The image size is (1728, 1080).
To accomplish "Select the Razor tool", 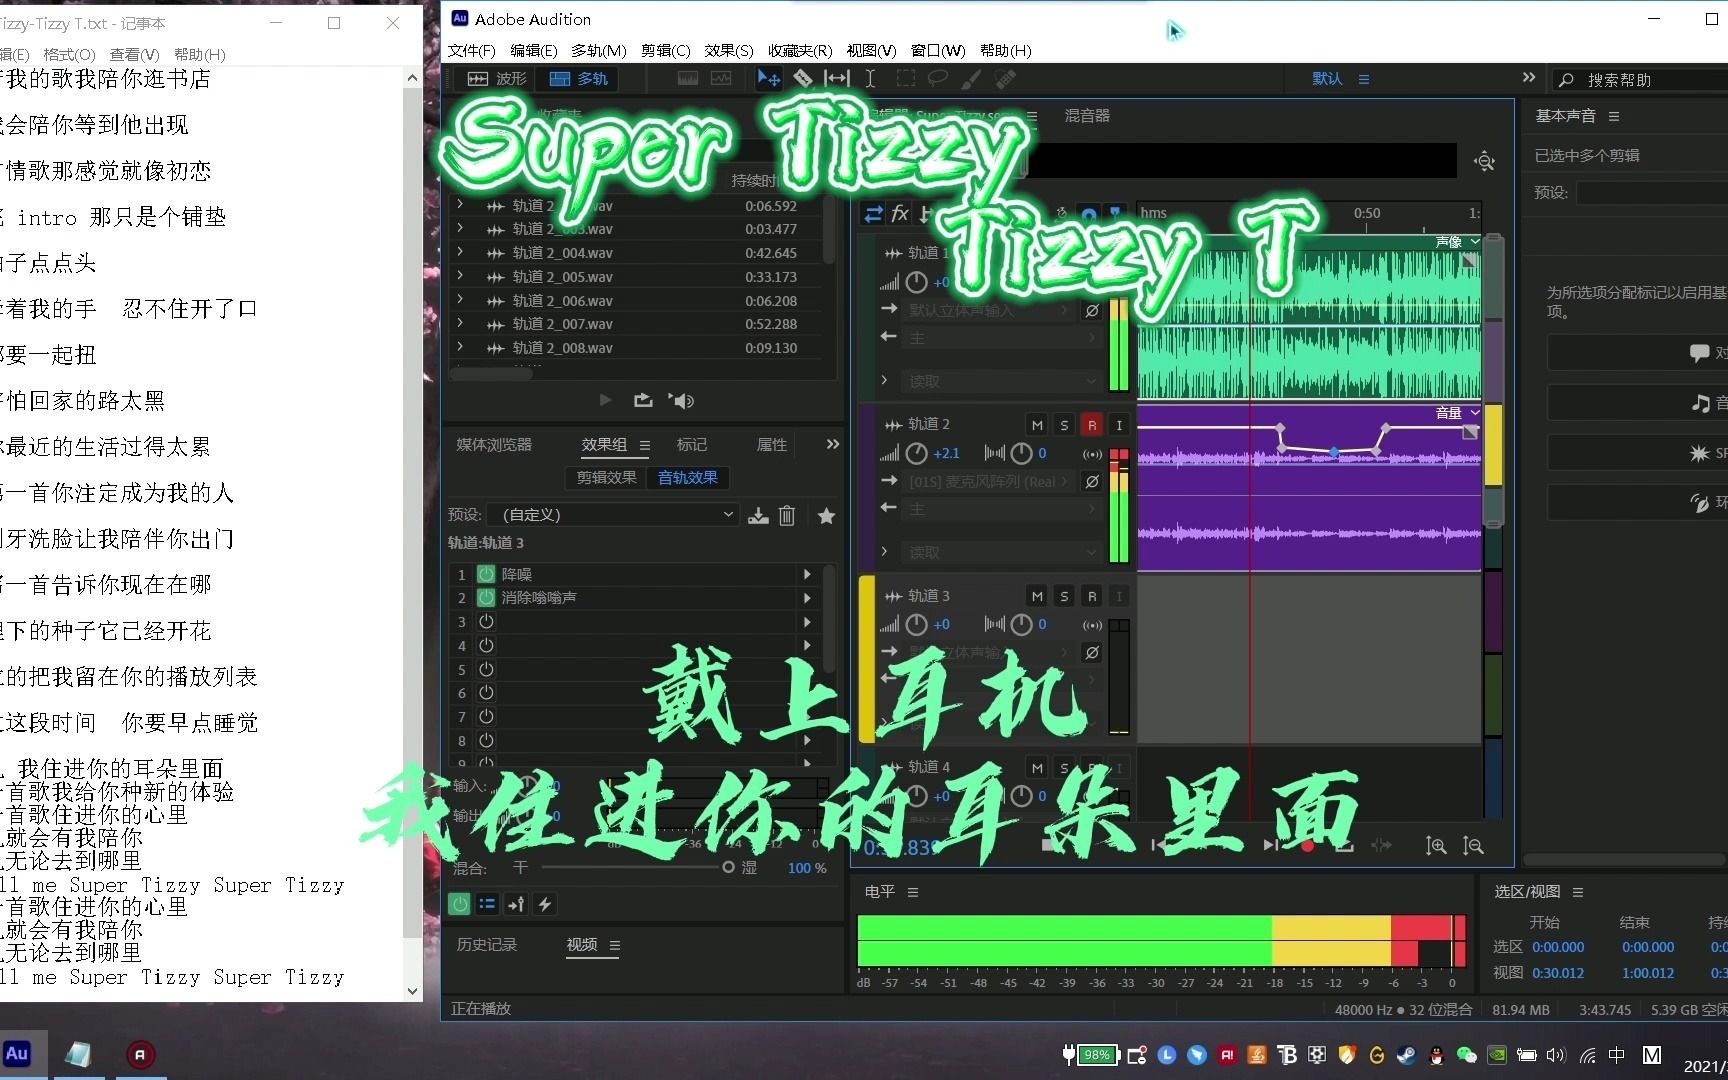I will (803, 78).
